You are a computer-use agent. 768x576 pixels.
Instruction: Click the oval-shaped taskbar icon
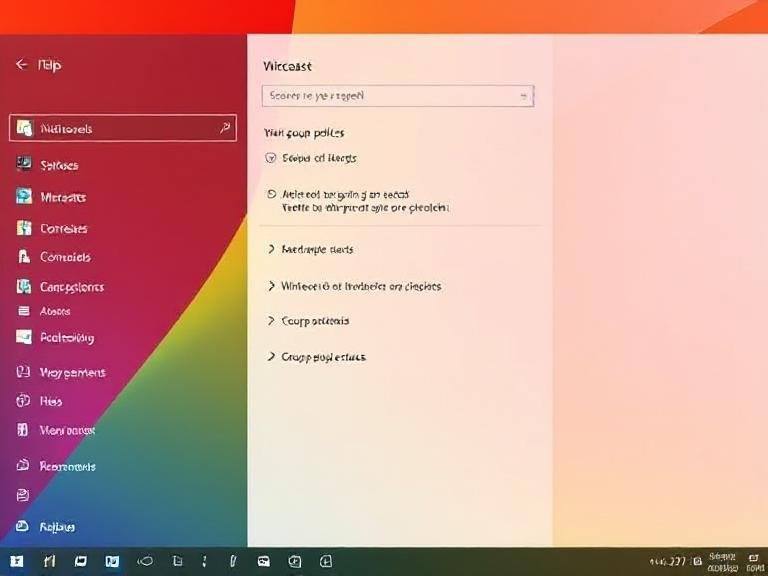click(x=145, y=561)
